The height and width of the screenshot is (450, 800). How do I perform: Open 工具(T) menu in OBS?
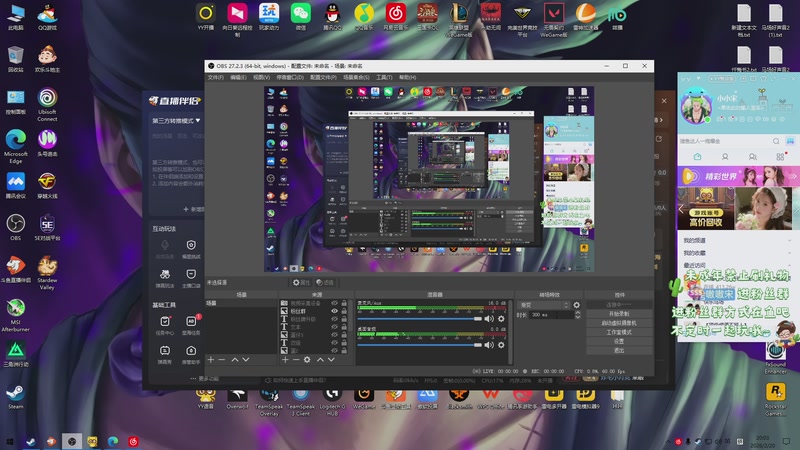[384, 78]
